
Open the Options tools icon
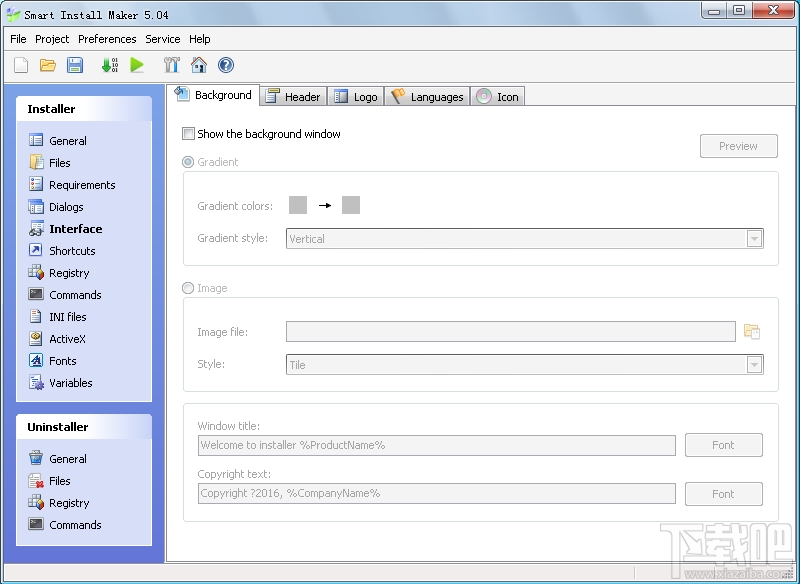171,65
